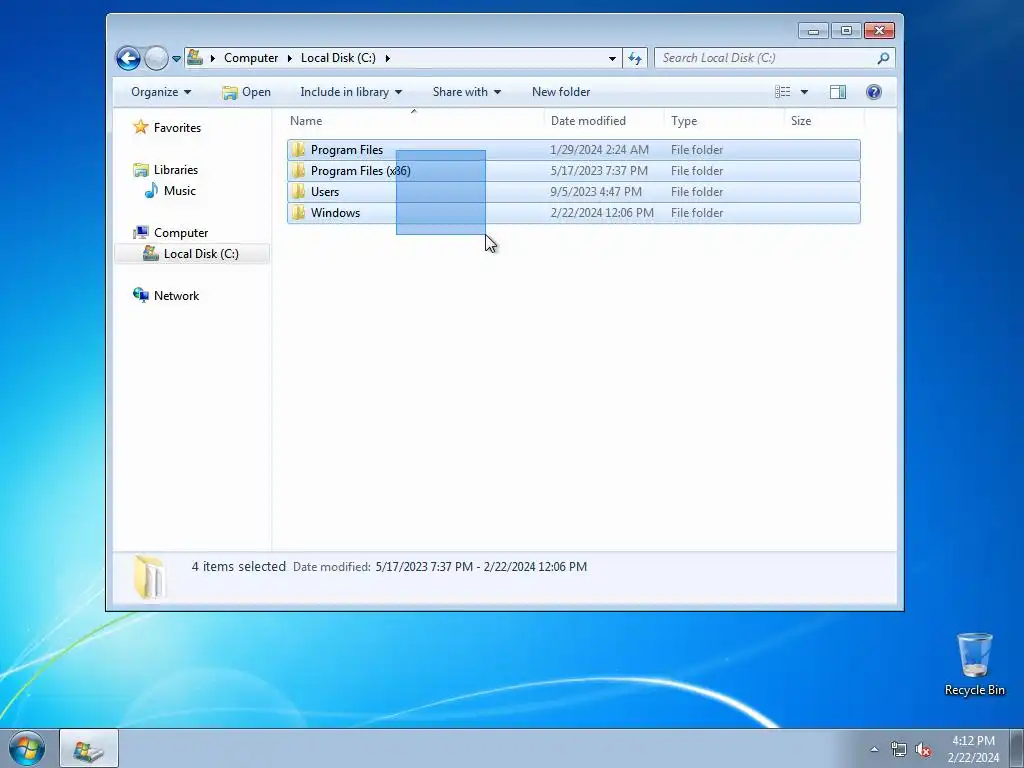Open Favorites in the navigation pane
1024x768 pixels.
[x=177, y=127]
